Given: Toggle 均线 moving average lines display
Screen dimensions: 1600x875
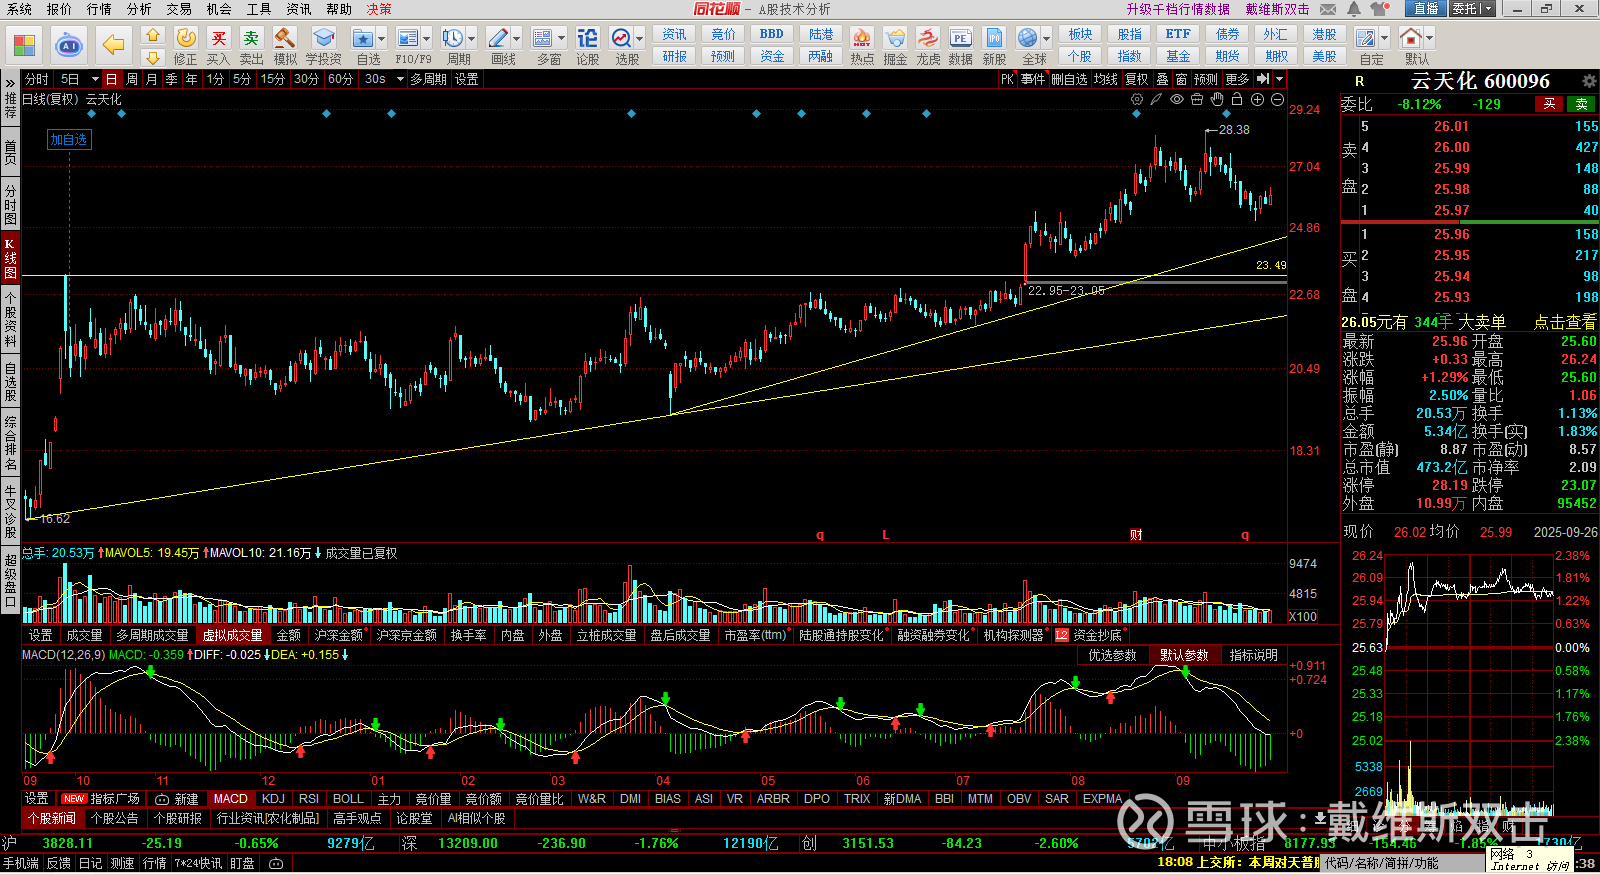Looking at the screenshot, I should tap(1105, 79).
